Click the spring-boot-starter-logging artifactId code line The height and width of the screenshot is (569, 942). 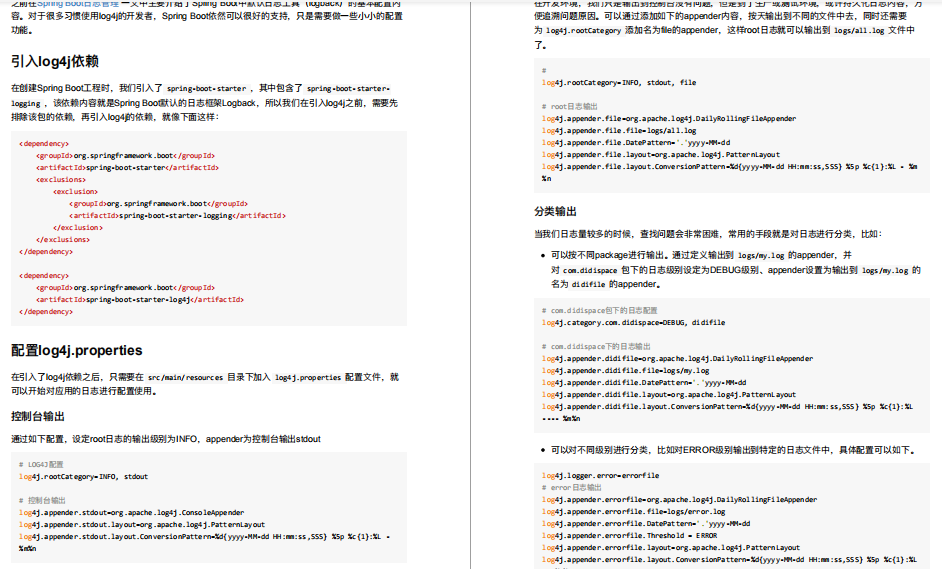pyautogui.click(x=177, y=215)
